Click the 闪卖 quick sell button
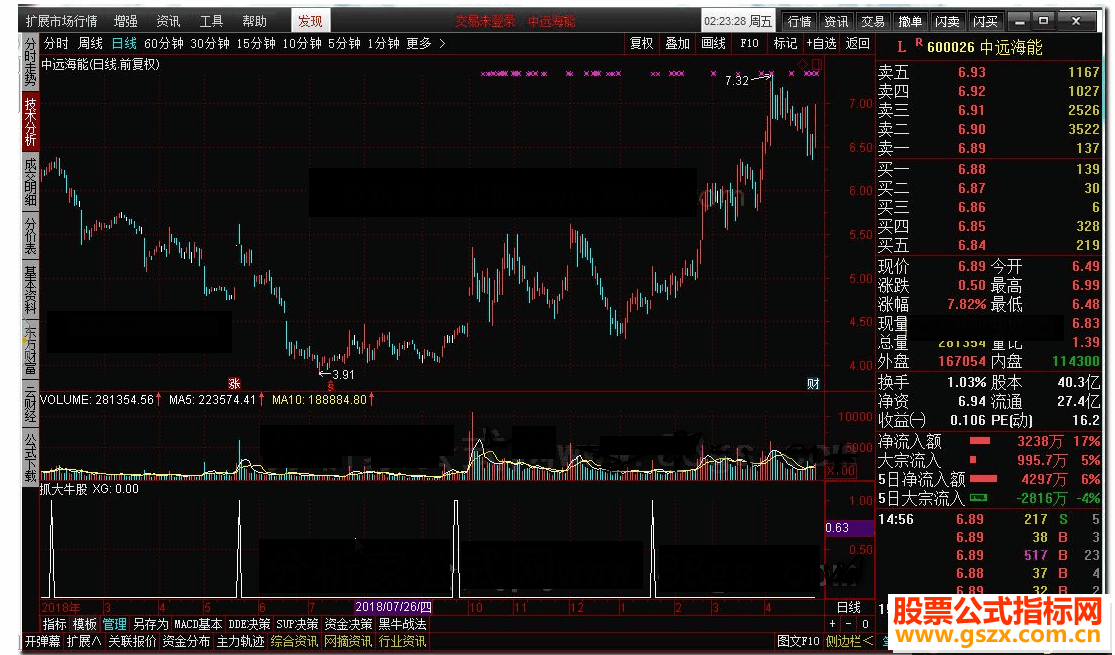This screenshot has width=1115, height=655. coord(947,21)
